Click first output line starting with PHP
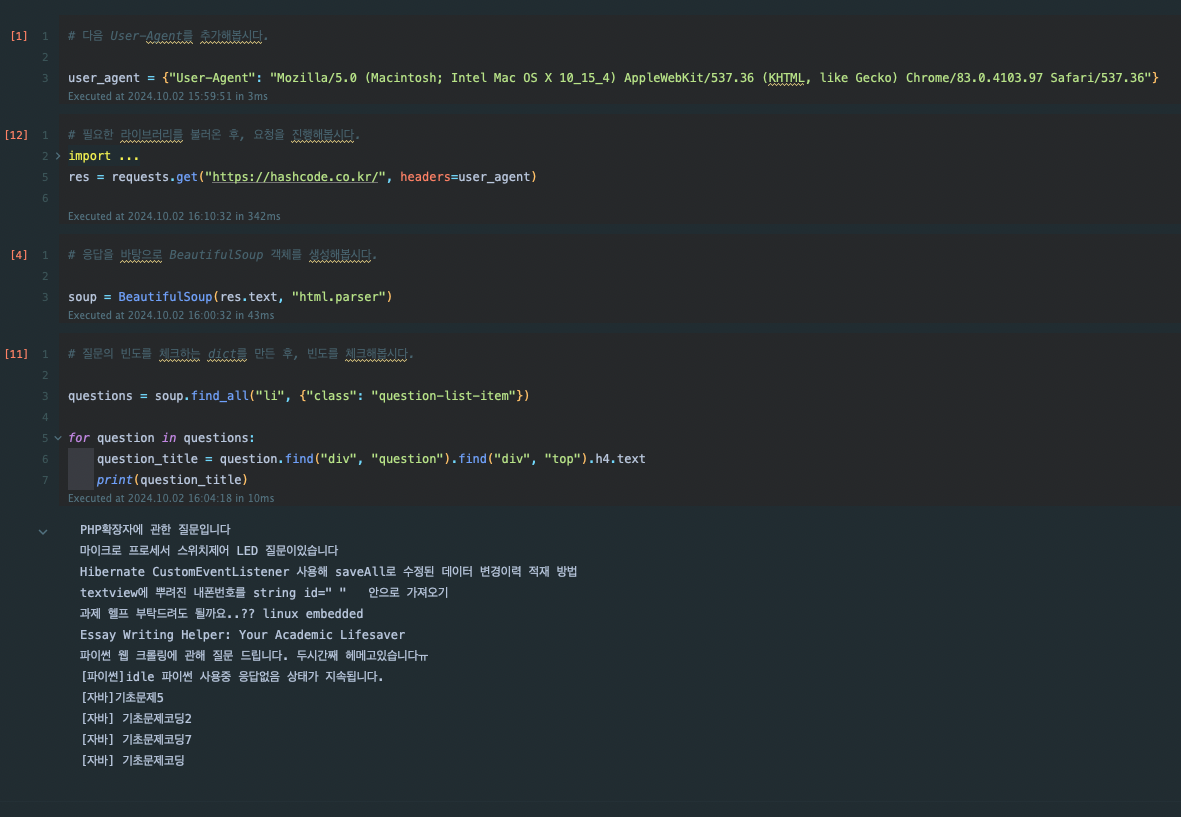The image size is (1181, 817). (155, 529)
